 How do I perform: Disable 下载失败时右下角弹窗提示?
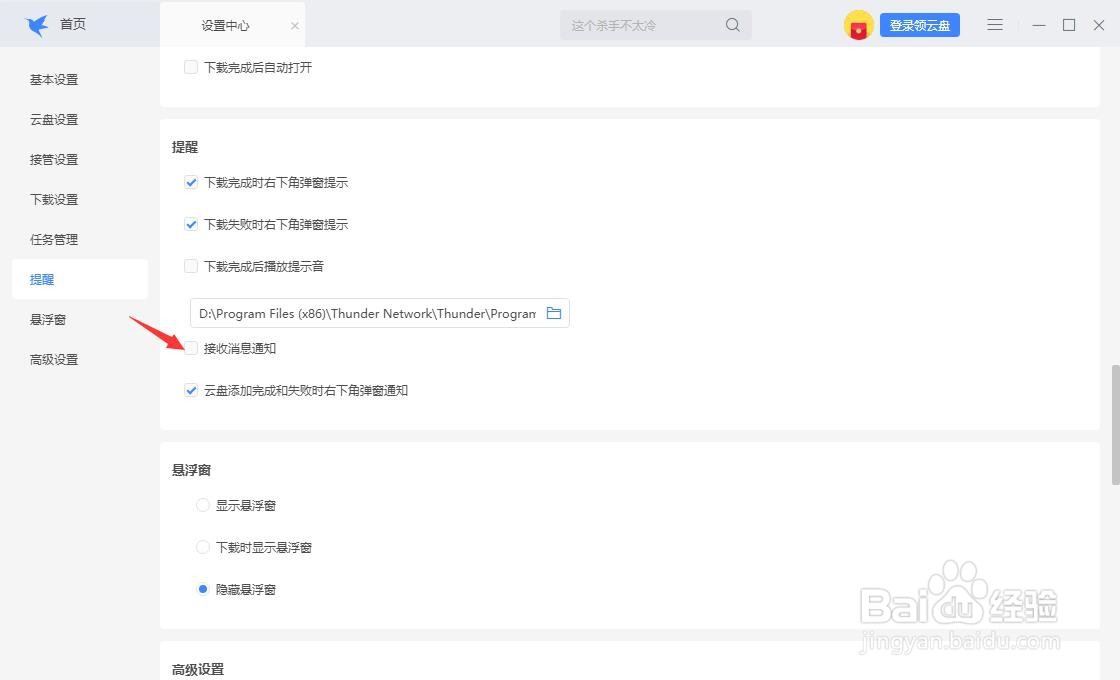point(191,224)
